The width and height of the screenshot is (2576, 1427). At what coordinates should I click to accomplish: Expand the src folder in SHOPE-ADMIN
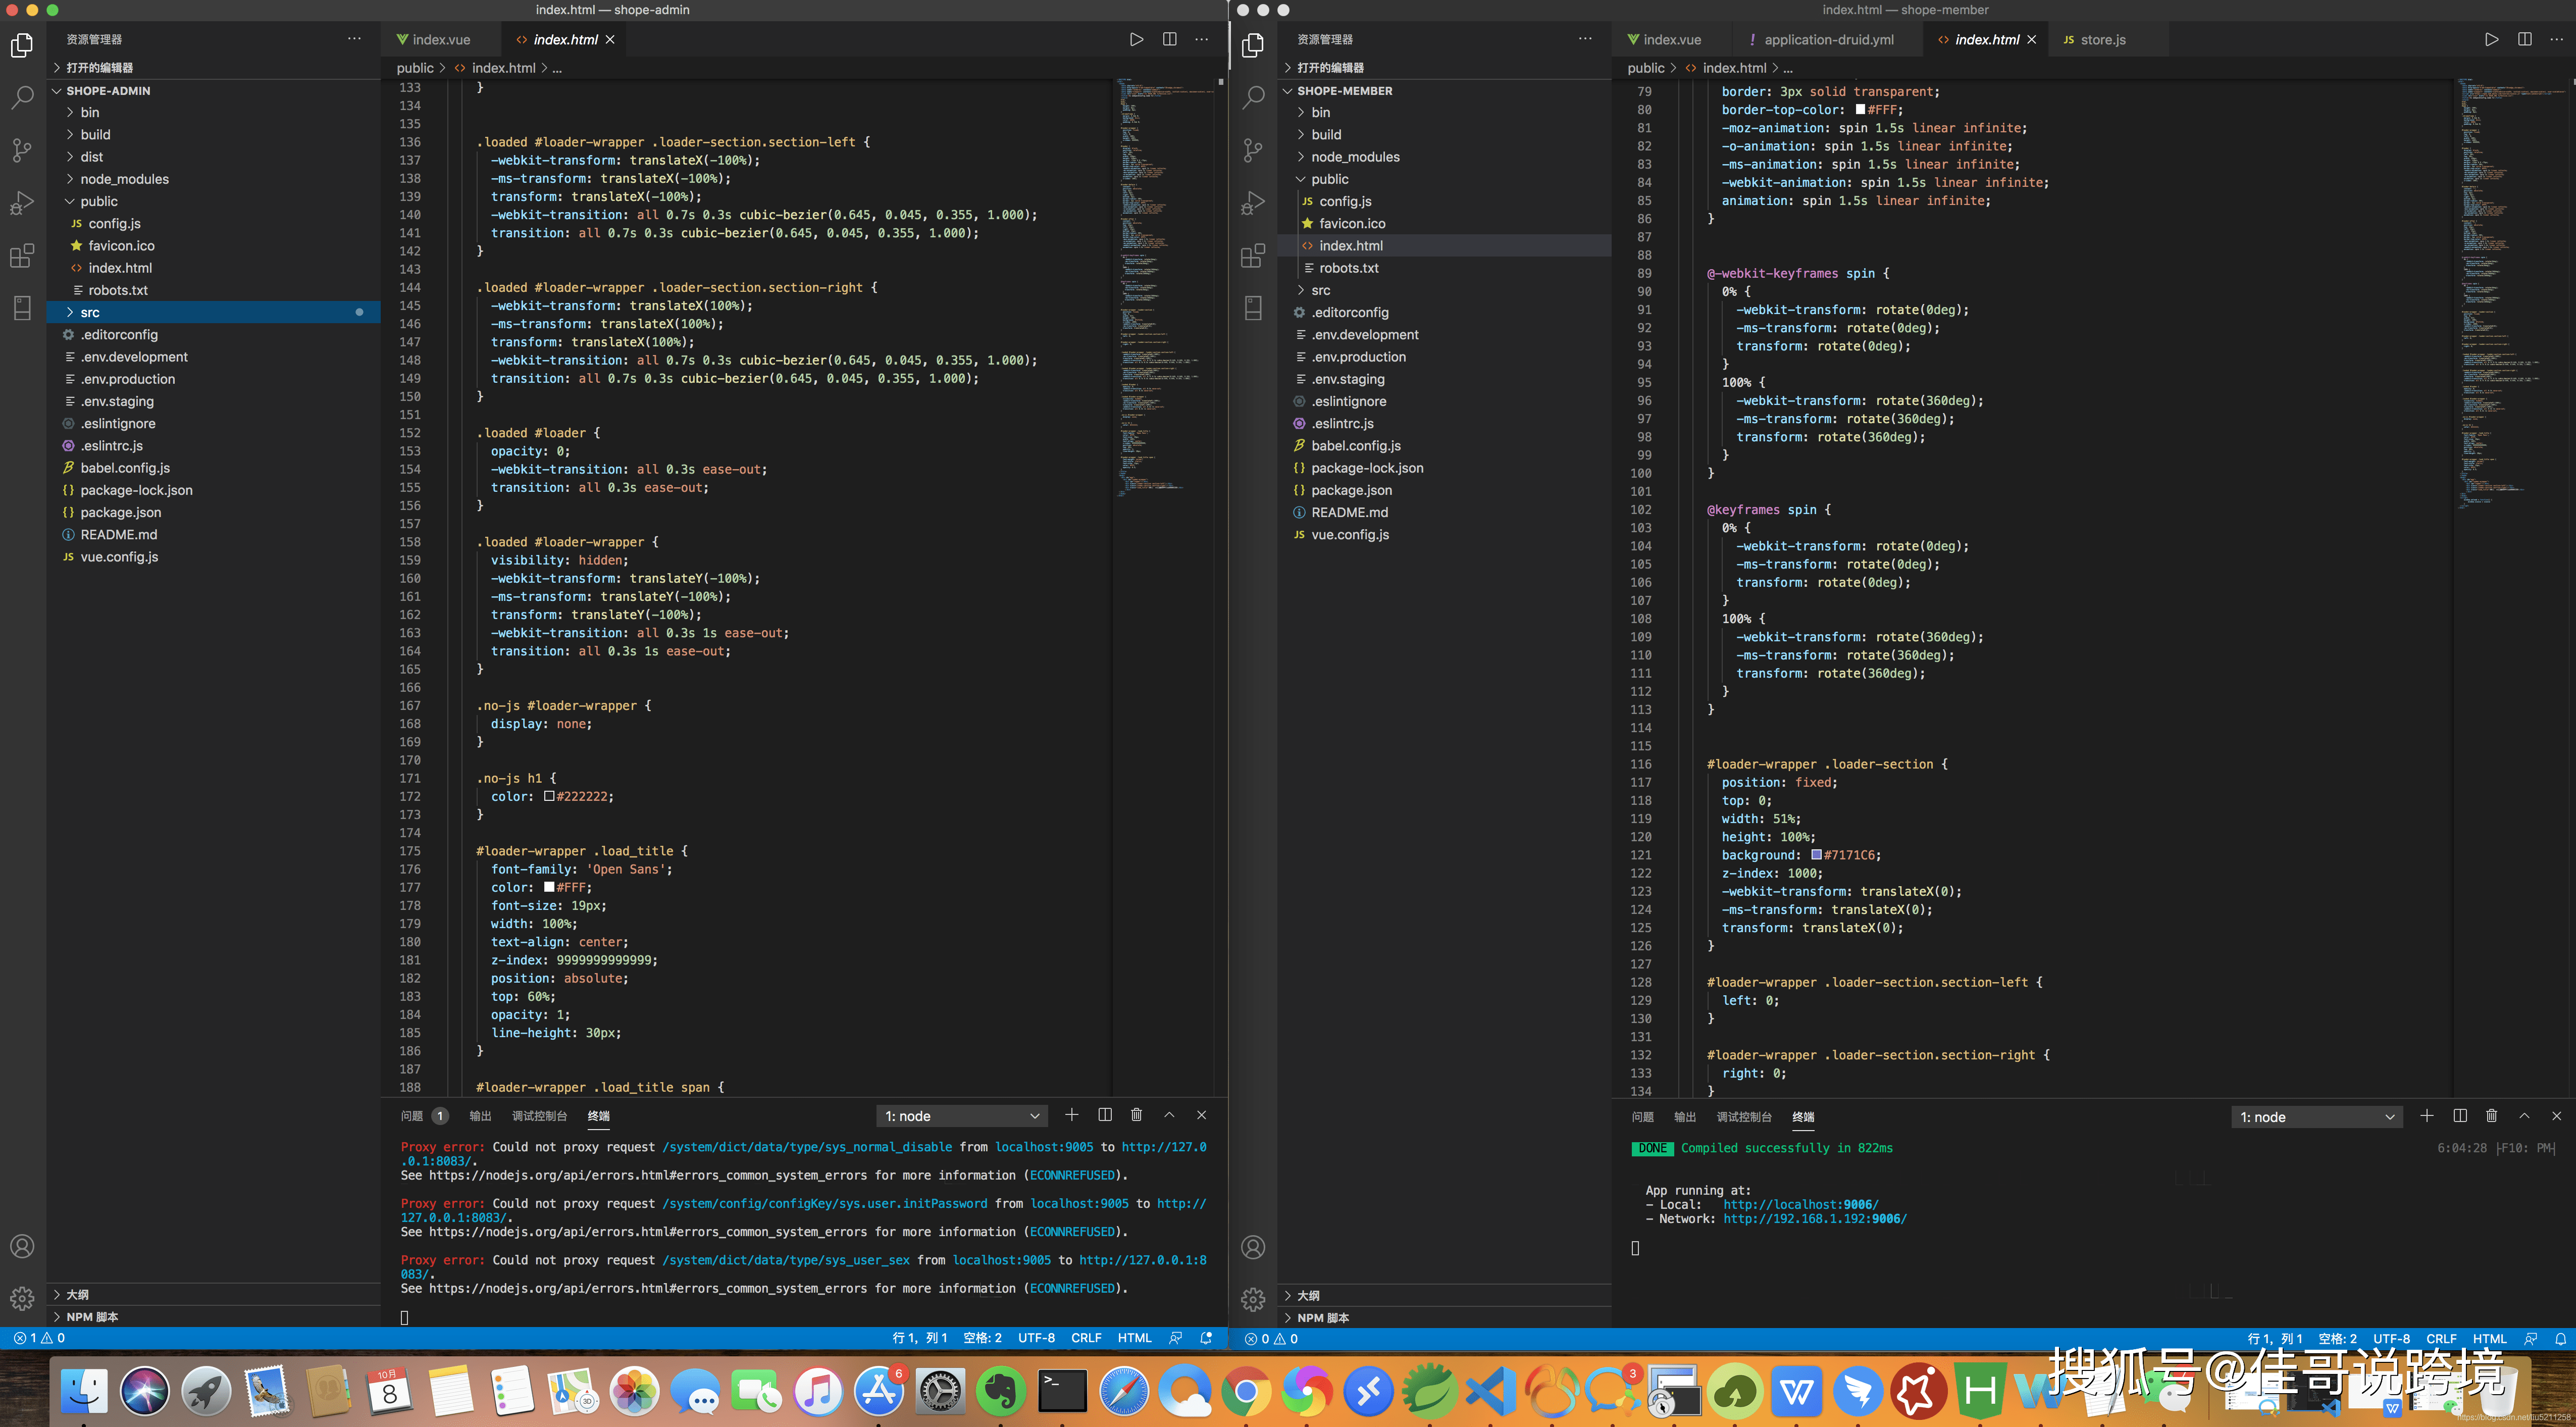pyautogui.click(x=90, y=313)
